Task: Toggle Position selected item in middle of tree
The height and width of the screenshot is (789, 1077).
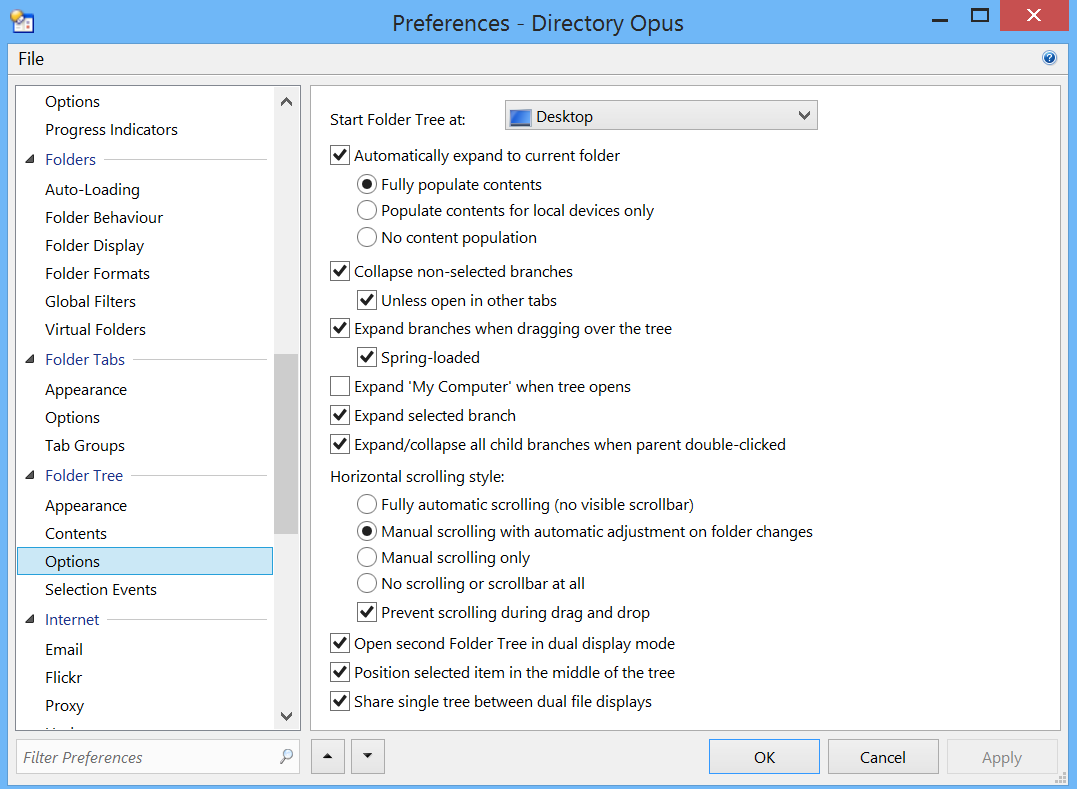Action: click(339, 672)
